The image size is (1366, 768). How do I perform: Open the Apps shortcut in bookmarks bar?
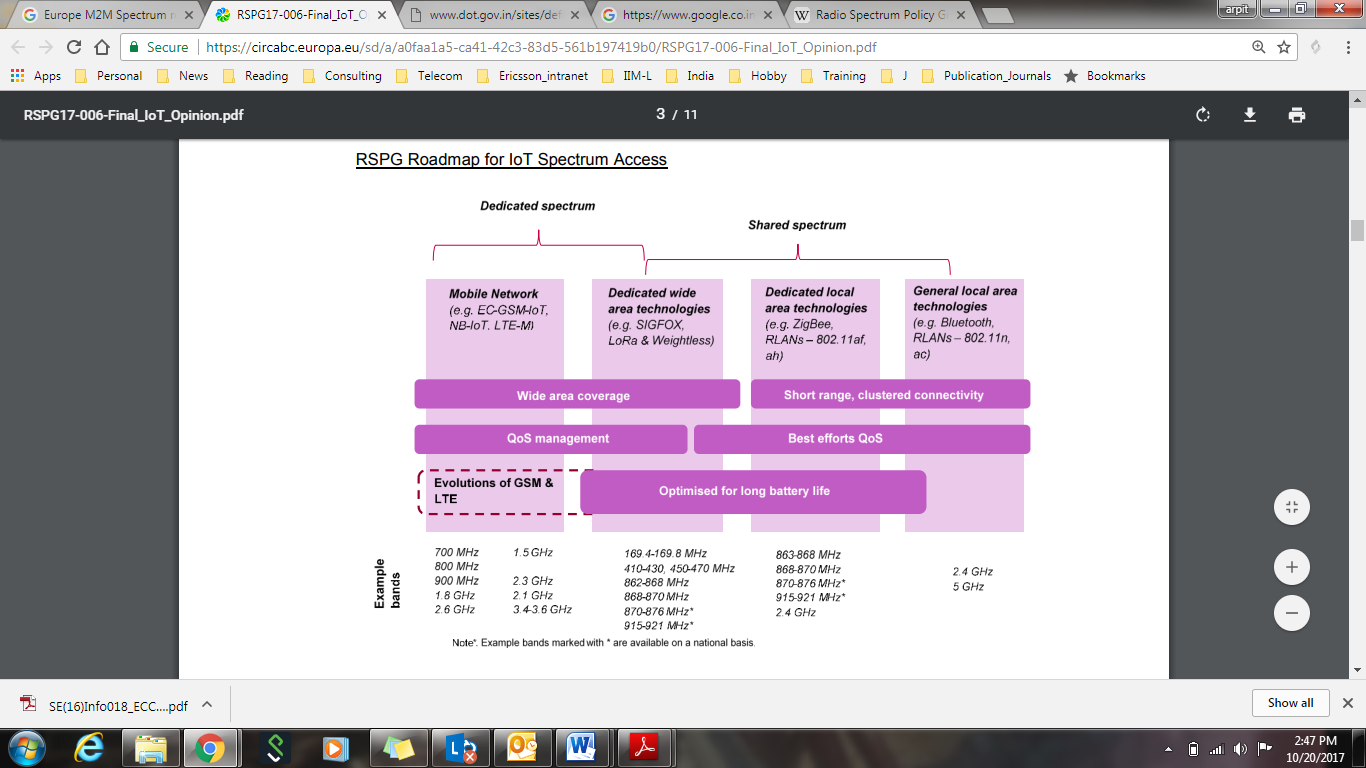coord(36,76)
